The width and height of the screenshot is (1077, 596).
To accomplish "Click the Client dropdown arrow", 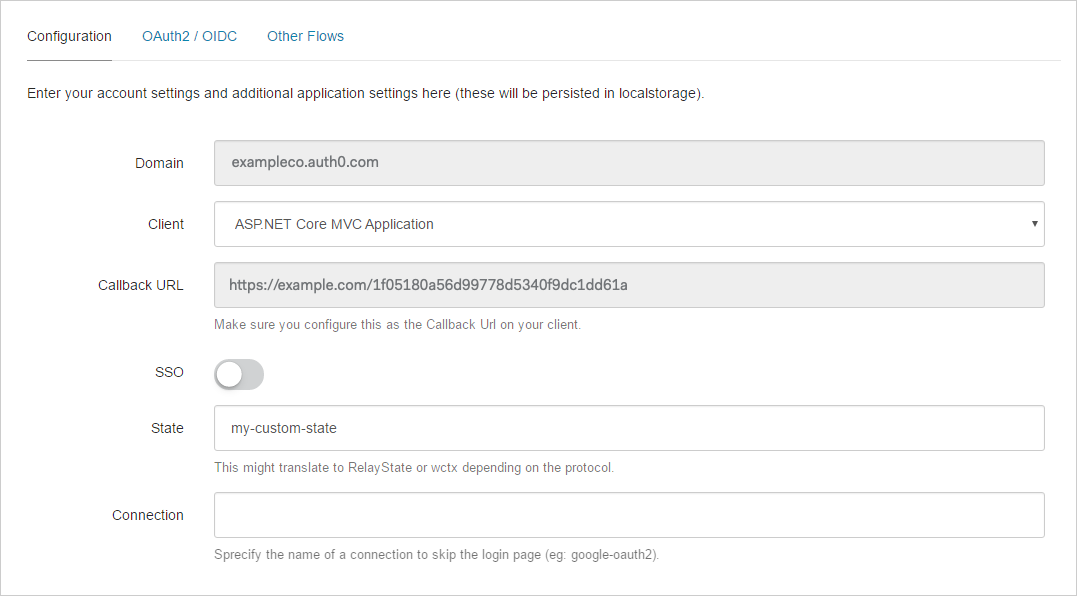I will pos(1034,224).
